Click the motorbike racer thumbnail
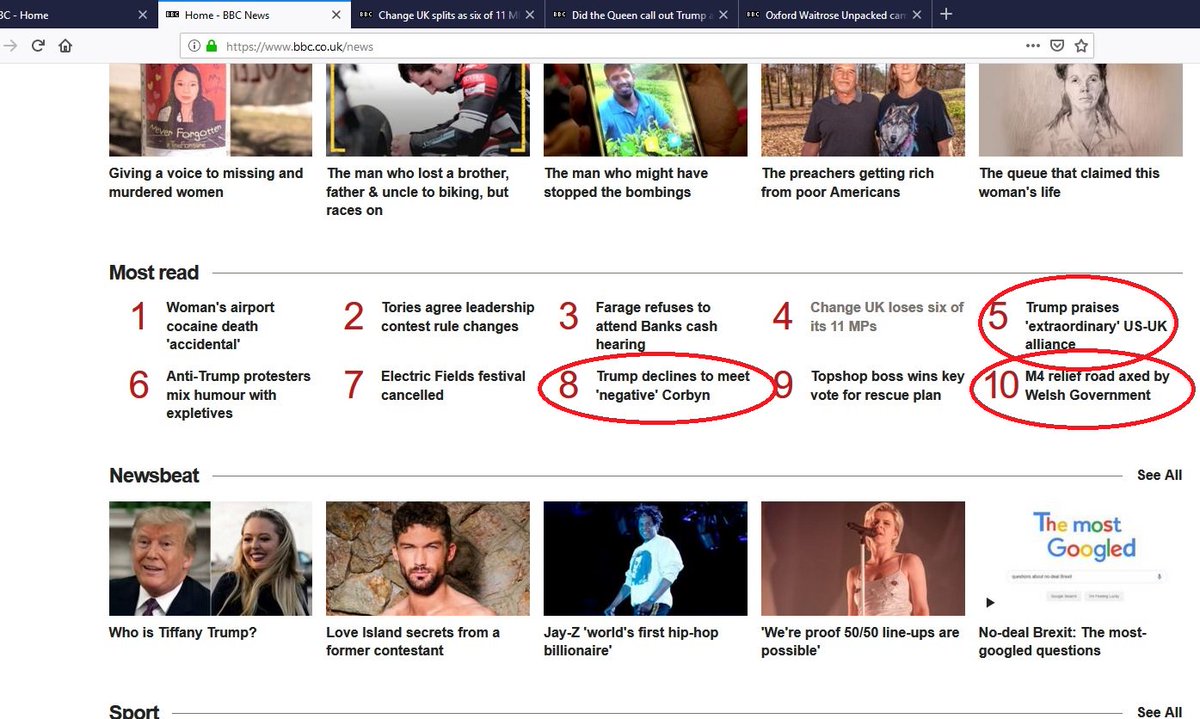The height and width of the screenshot is (719, 1200). pos(428,110)
